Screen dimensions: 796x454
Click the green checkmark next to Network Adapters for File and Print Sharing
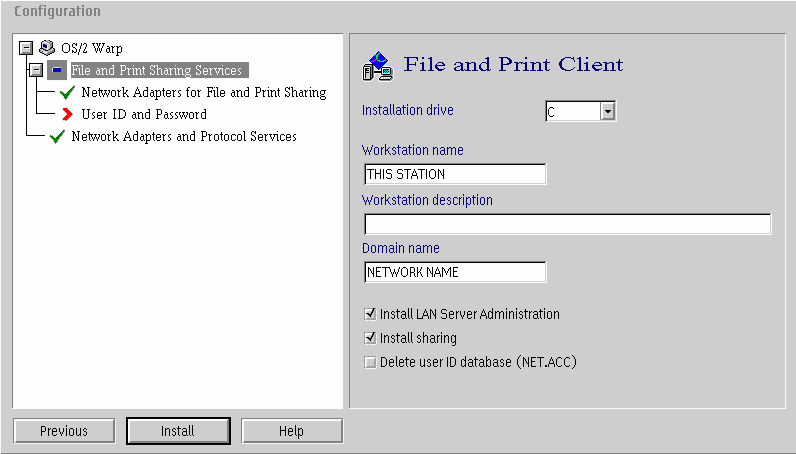pos(67,92)
